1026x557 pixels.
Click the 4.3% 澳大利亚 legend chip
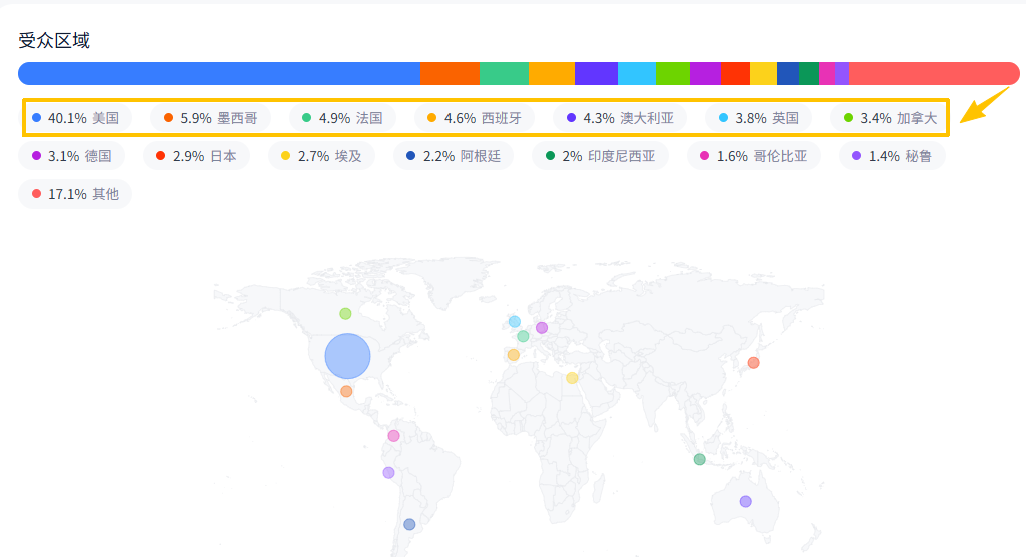click(x=620, y=118)
